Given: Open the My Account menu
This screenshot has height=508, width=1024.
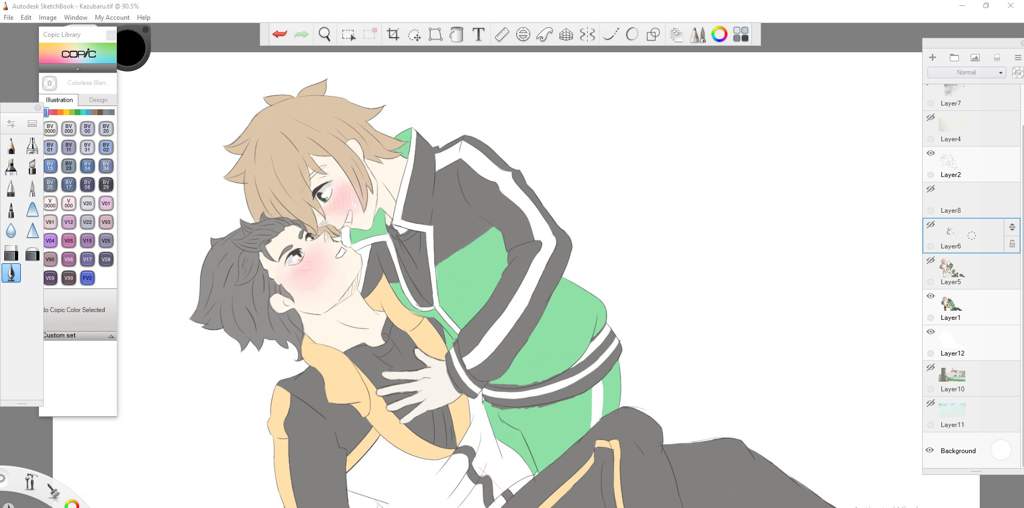Looking at the screenshot, I should point(112,18).
